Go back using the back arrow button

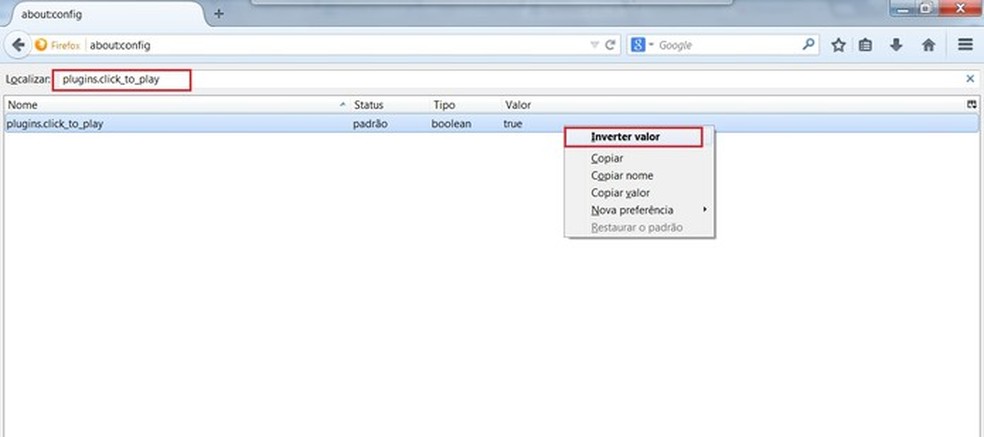coord(19,45)
